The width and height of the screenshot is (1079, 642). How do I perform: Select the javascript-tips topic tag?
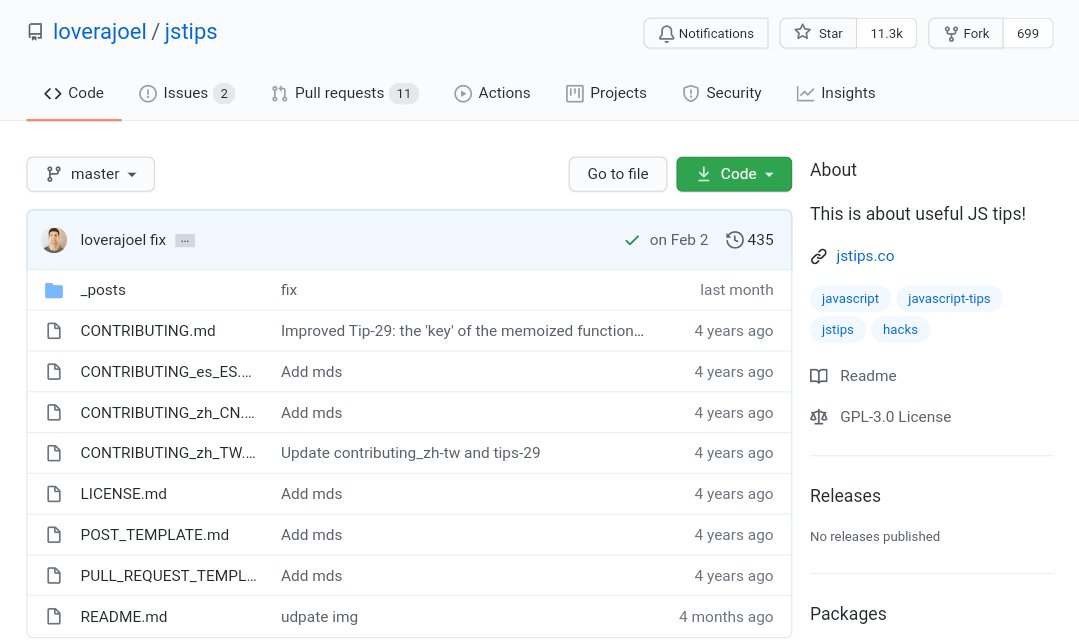tap(949, 299)
